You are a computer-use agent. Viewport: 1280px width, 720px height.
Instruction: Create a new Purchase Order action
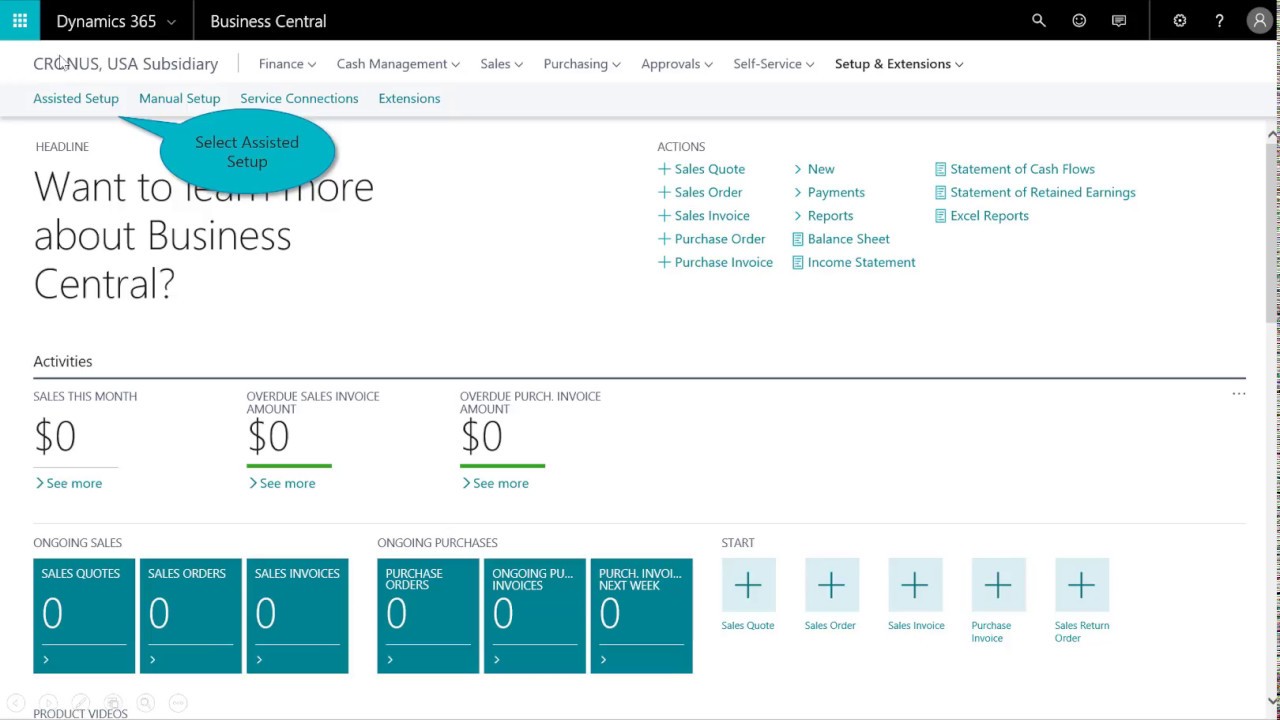point(711,239)
